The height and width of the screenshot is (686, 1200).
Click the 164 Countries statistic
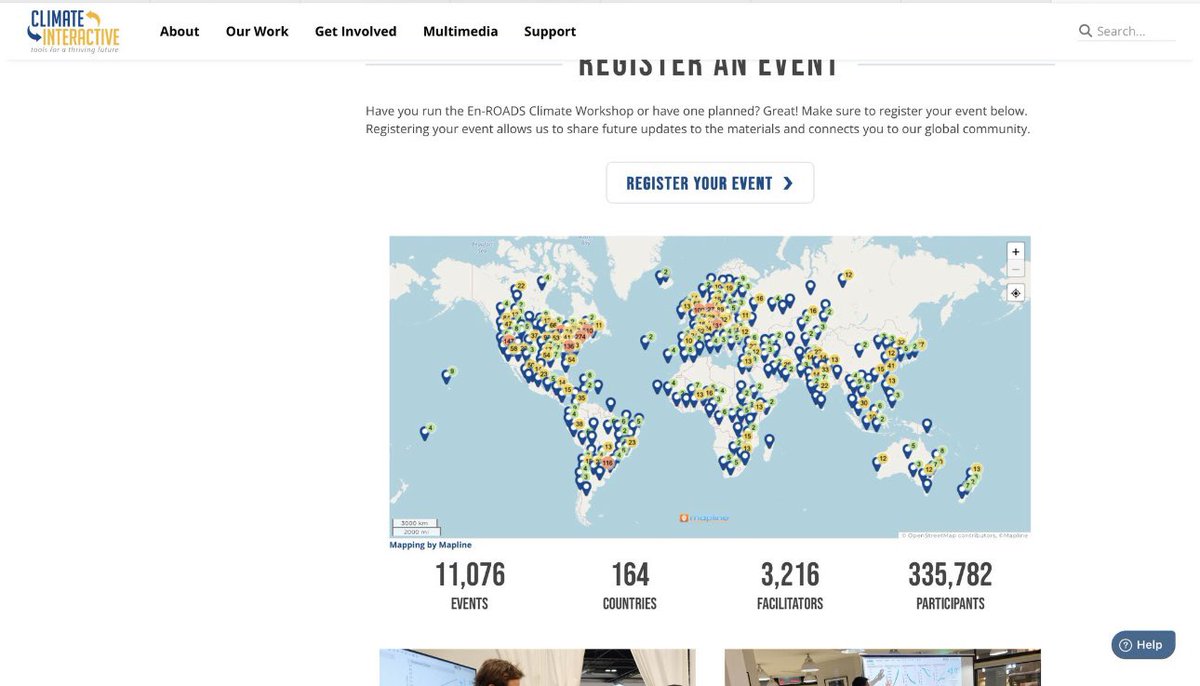click(630, 584)
